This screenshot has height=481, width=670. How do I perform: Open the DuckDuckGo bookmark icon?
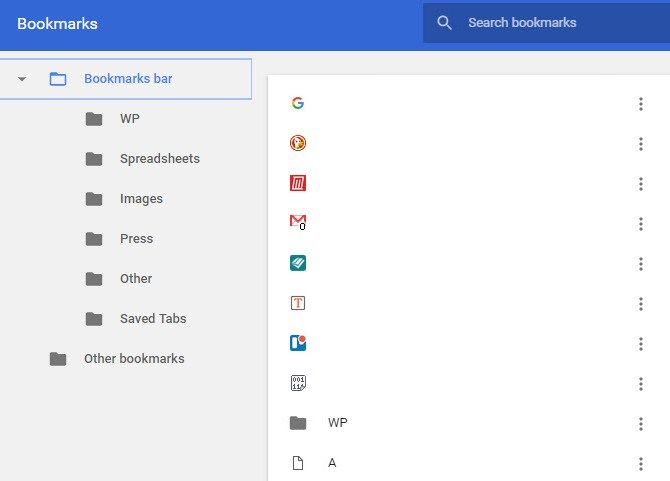pos(297,143)
